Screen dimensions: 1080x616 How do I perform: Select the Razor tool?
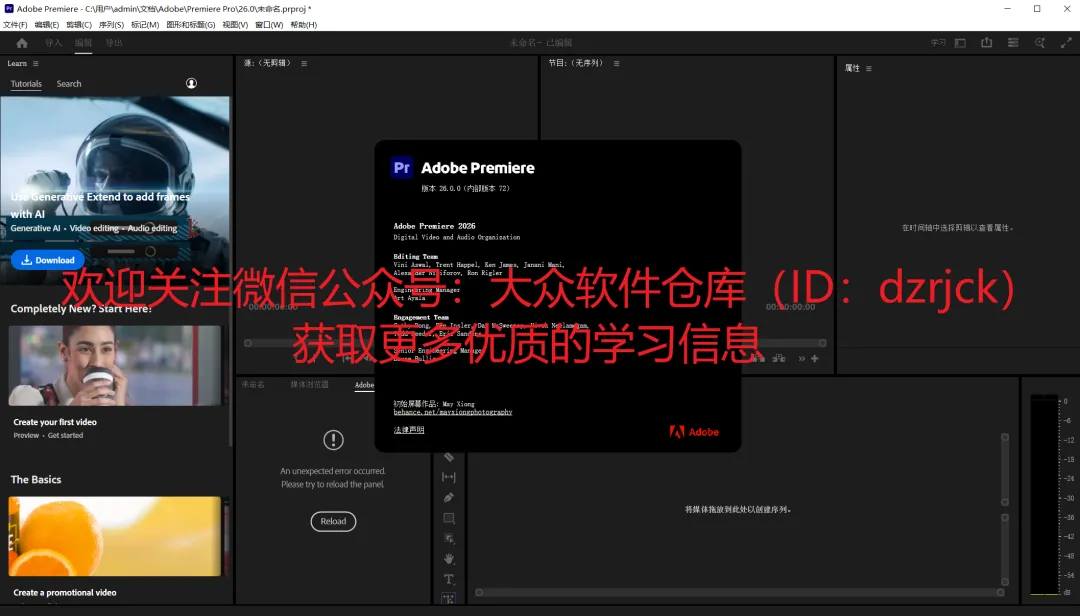448,458
